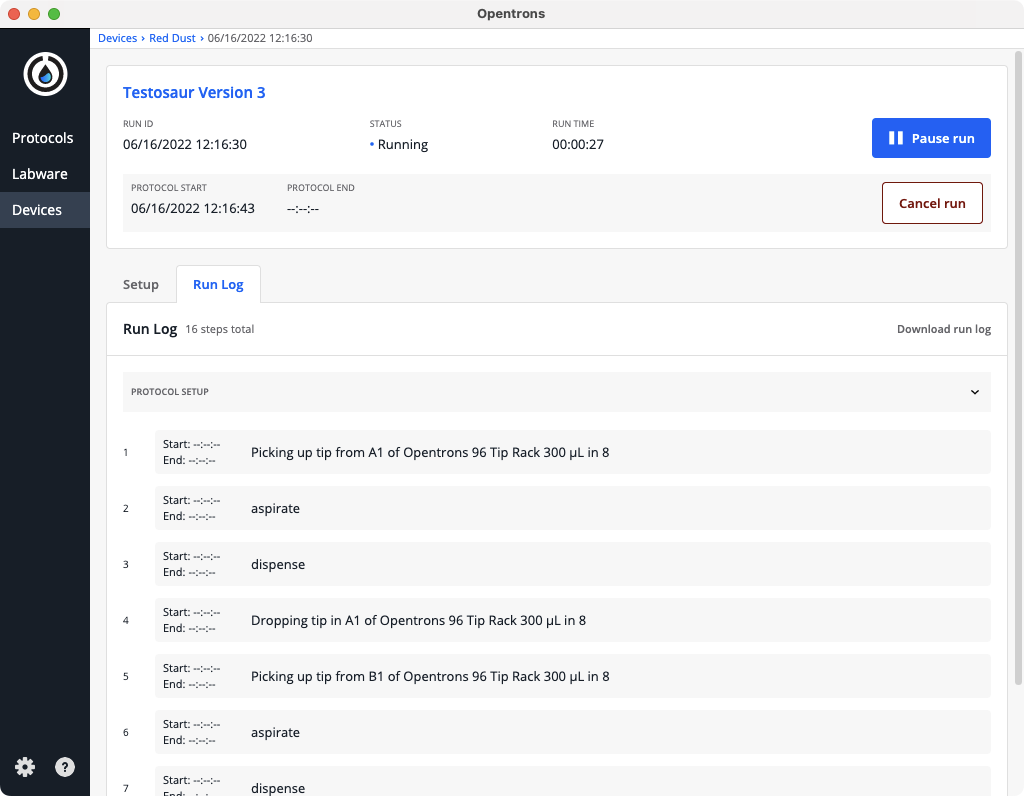
Task: Select step 5 Picking up tip from B1
Action: pos(573,676)
